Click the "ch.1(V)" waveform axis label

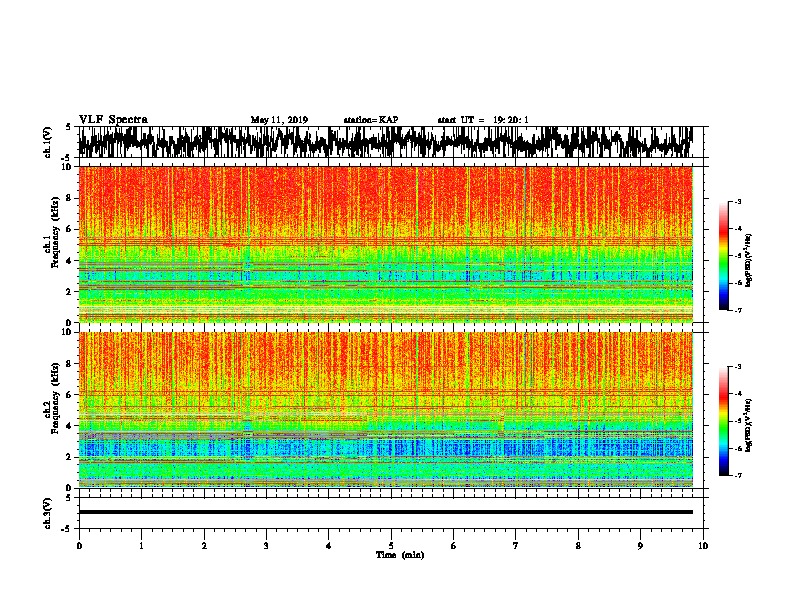(x=47, y=142)
